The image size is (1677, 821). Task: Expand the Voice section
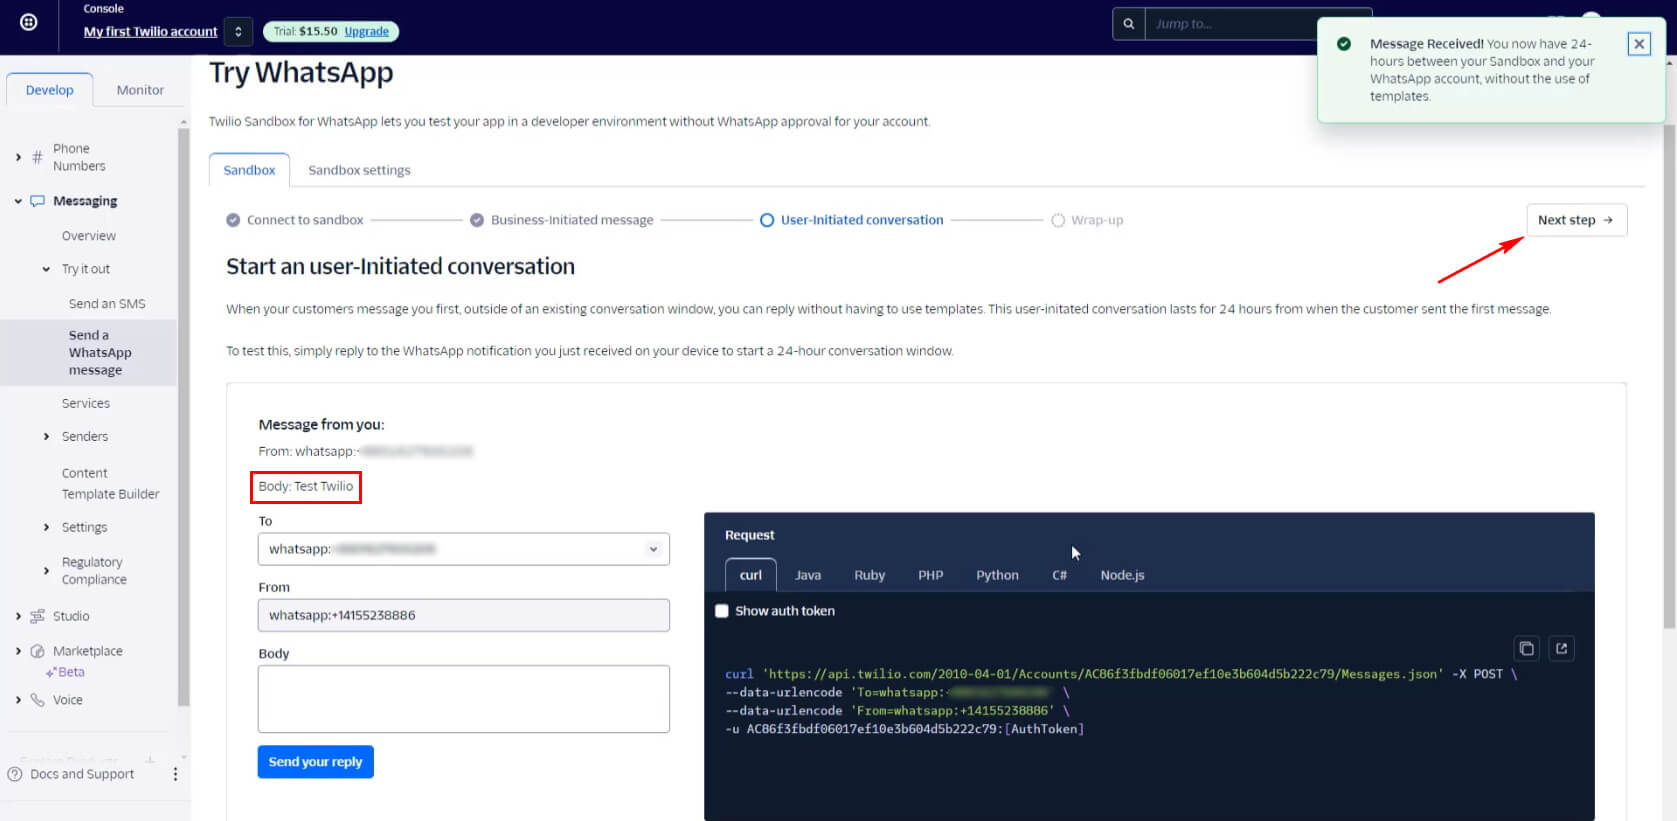click(18, 700)
